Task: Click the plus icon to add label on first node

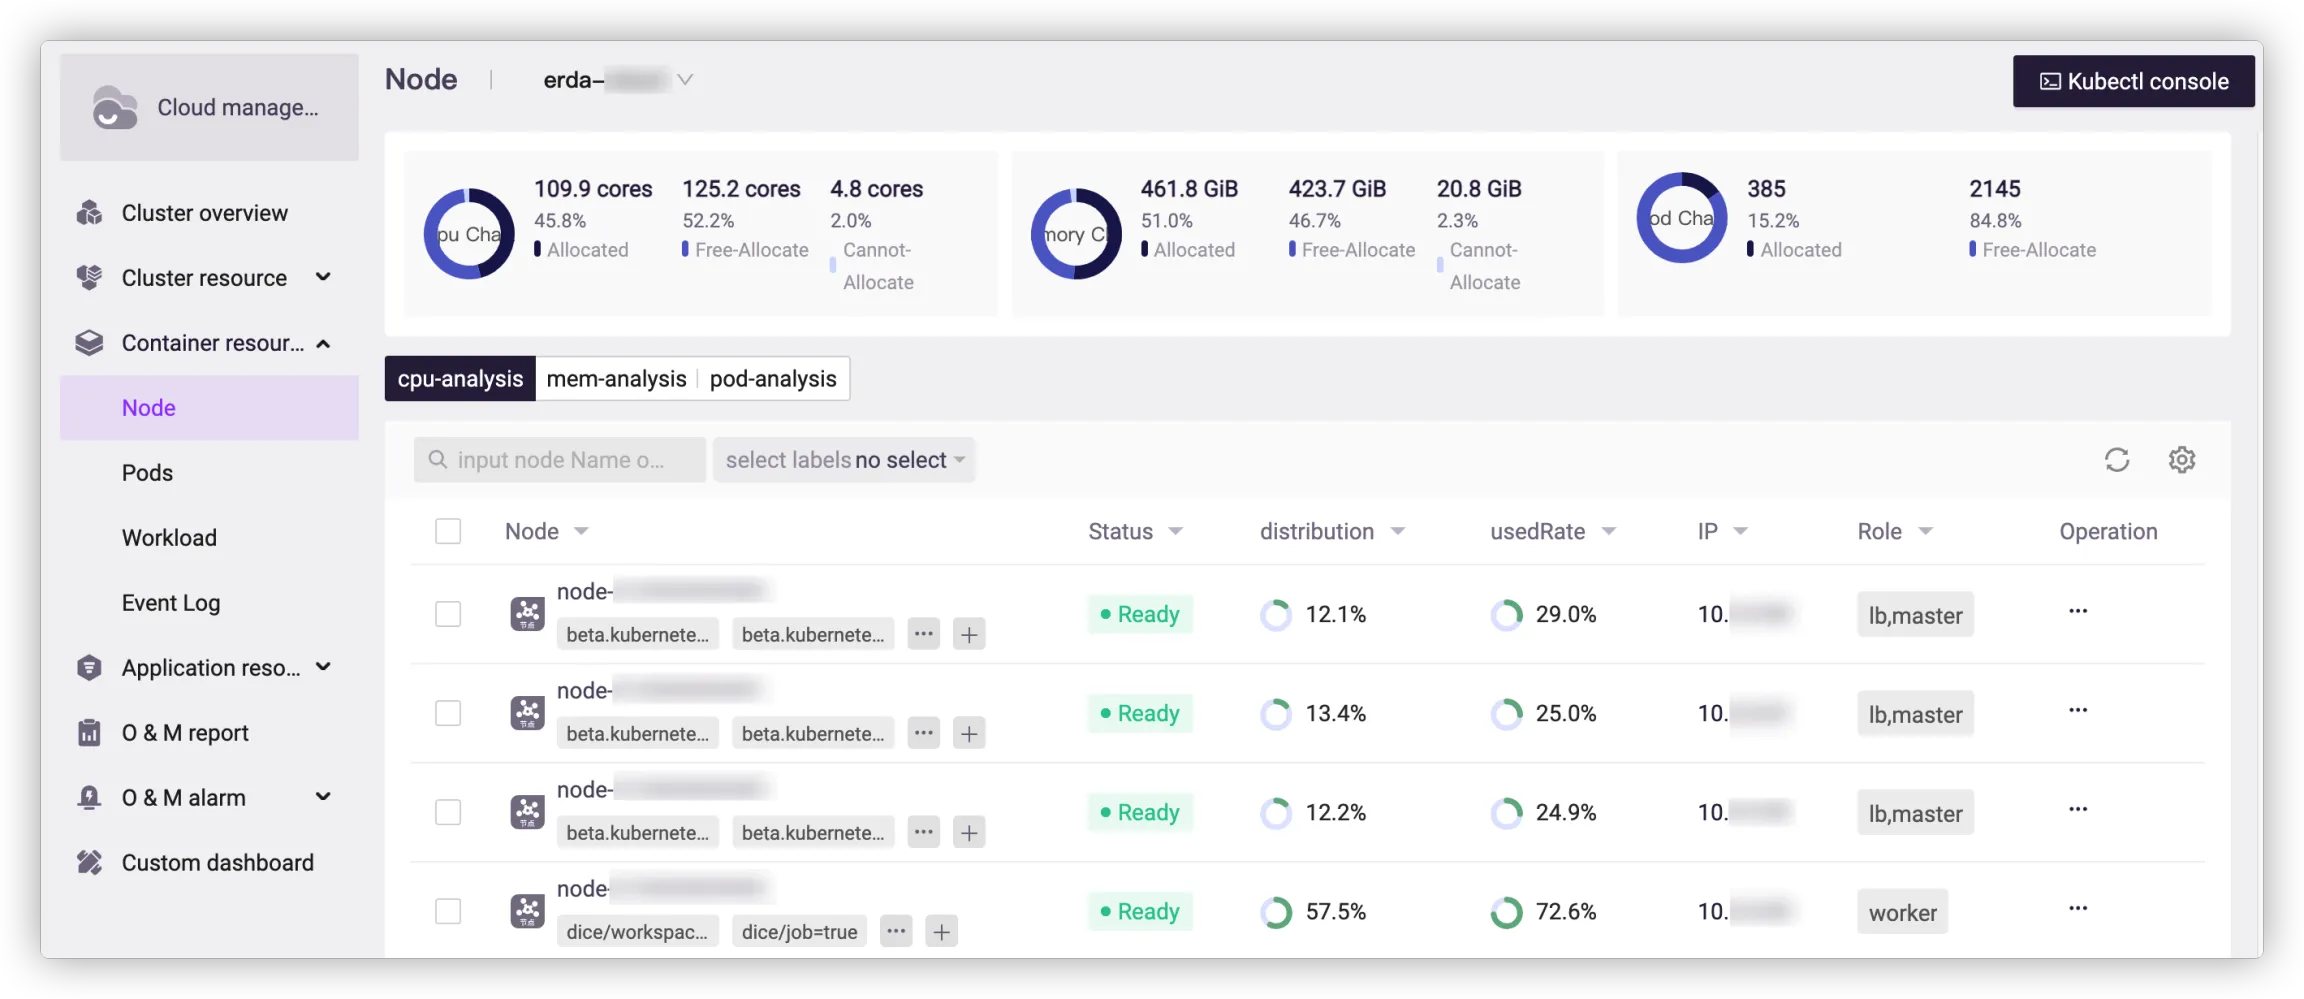Action: pyautogui.click(x=968, y=634)
